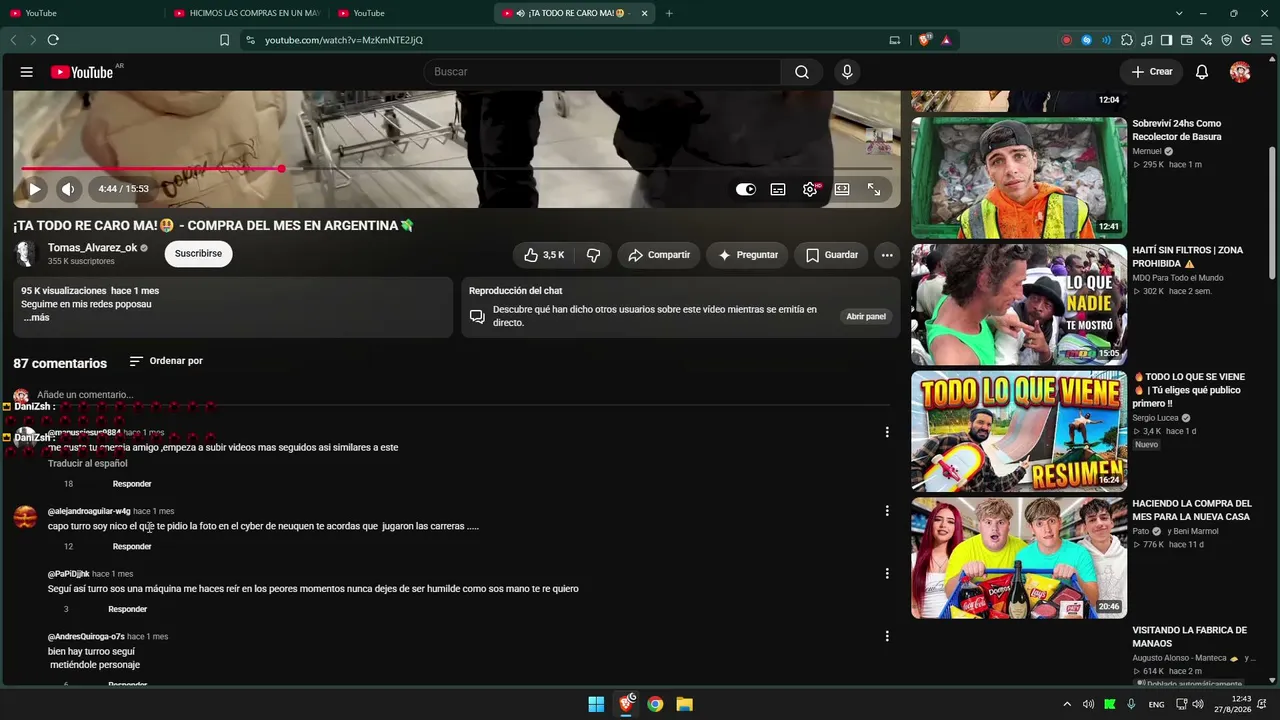Switch to theater mode
This screenshot has width=1280, height=720.
[x=842, y=189]
